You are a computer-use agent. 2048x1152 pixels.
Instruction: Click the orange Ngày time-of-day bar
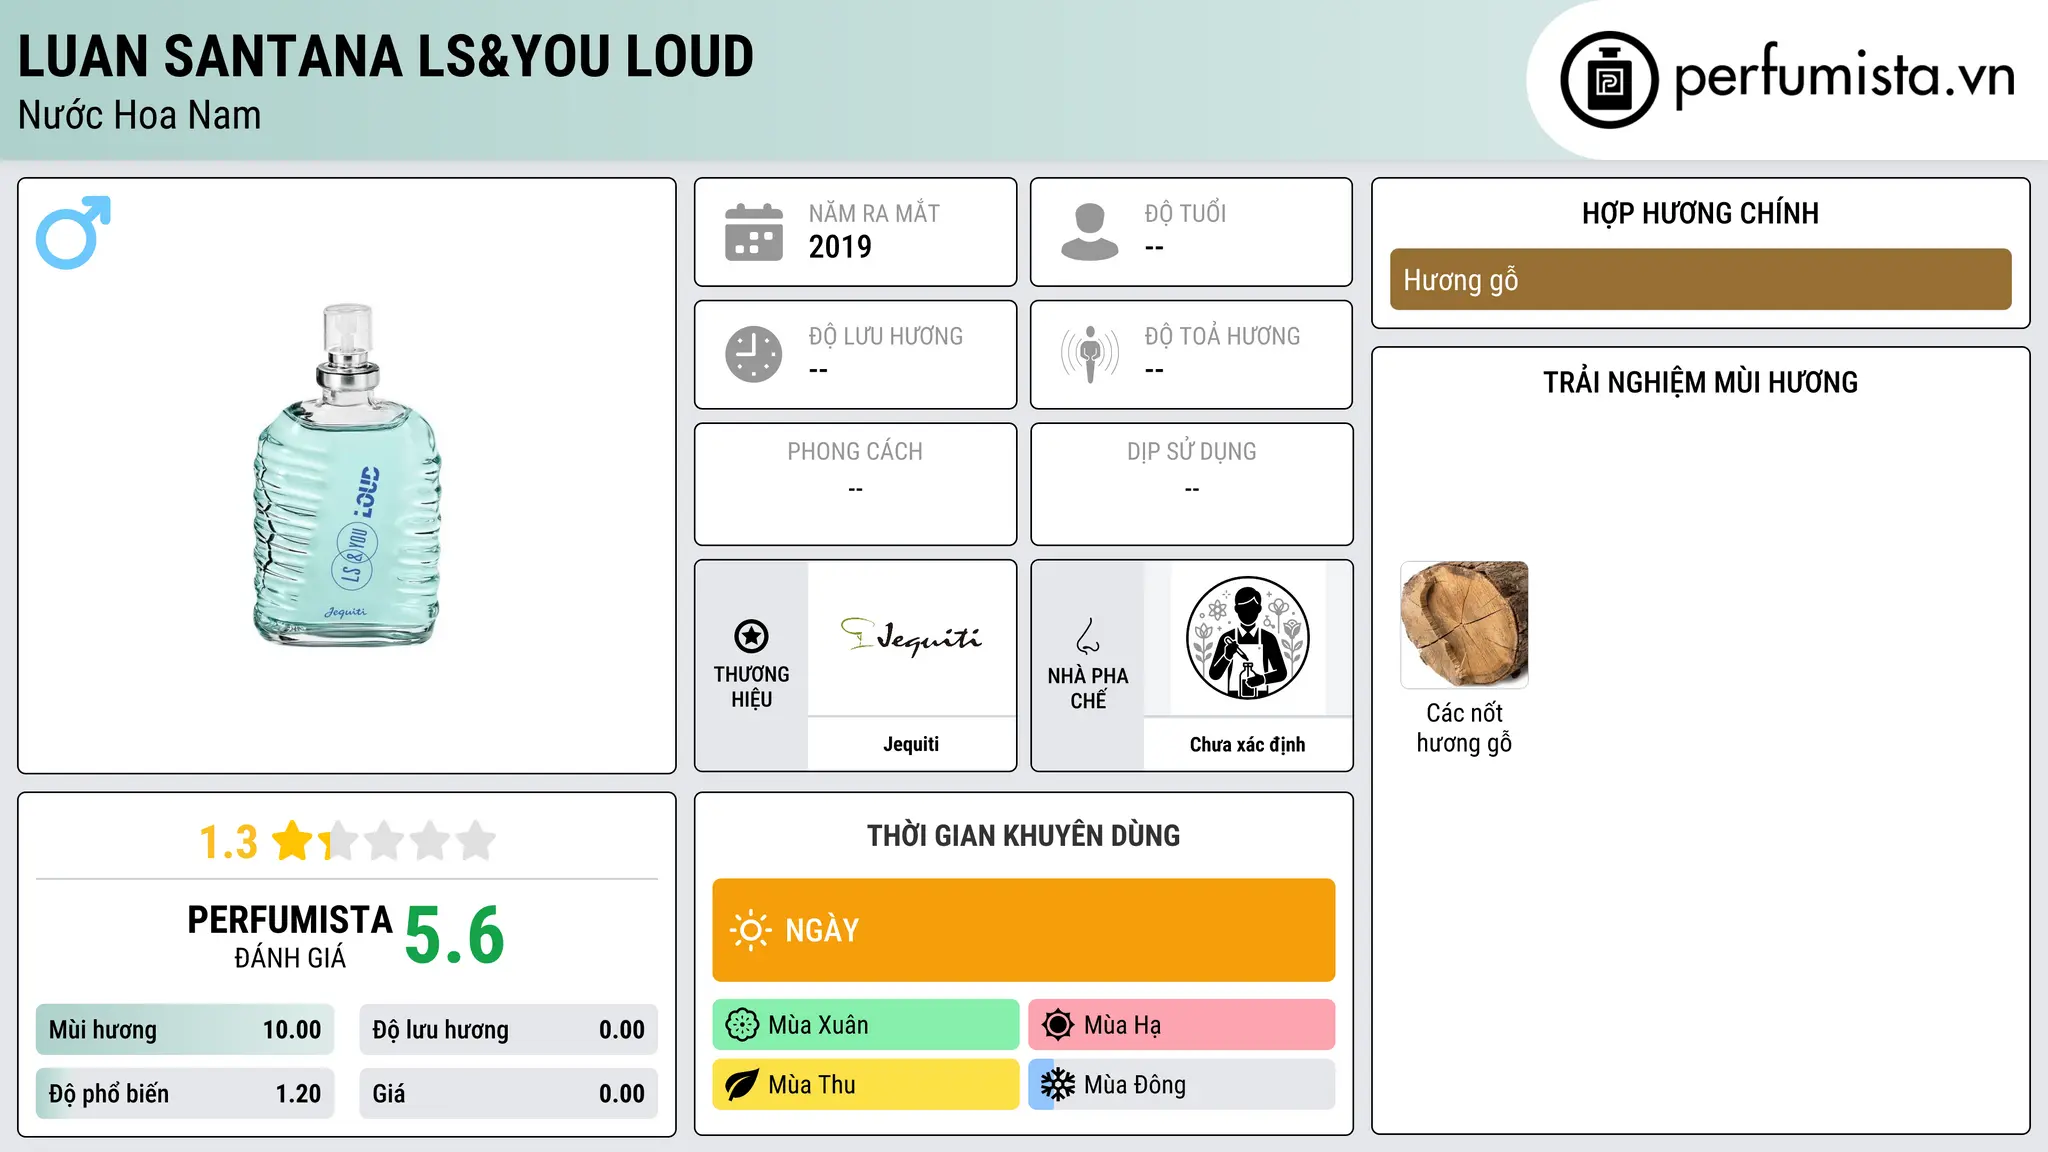(x=1024, y=930)
